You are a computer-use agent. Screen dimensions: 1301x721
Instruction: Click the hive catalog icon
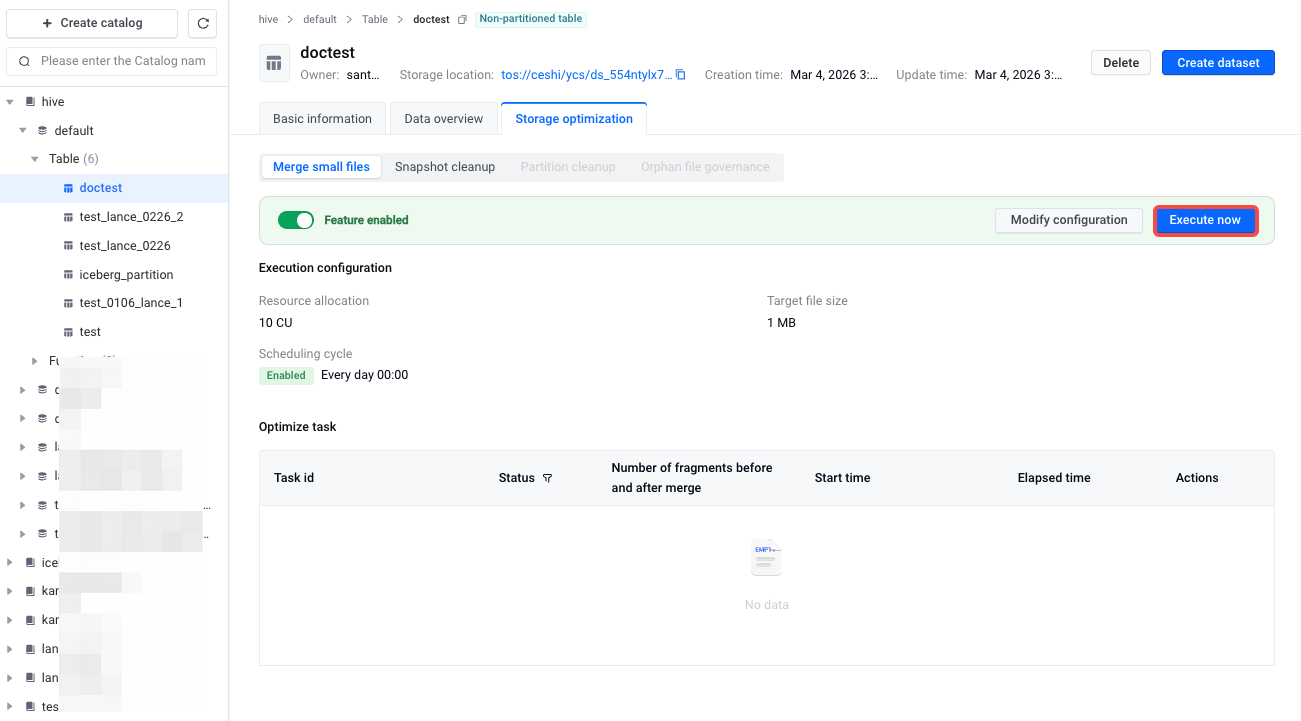30,102
